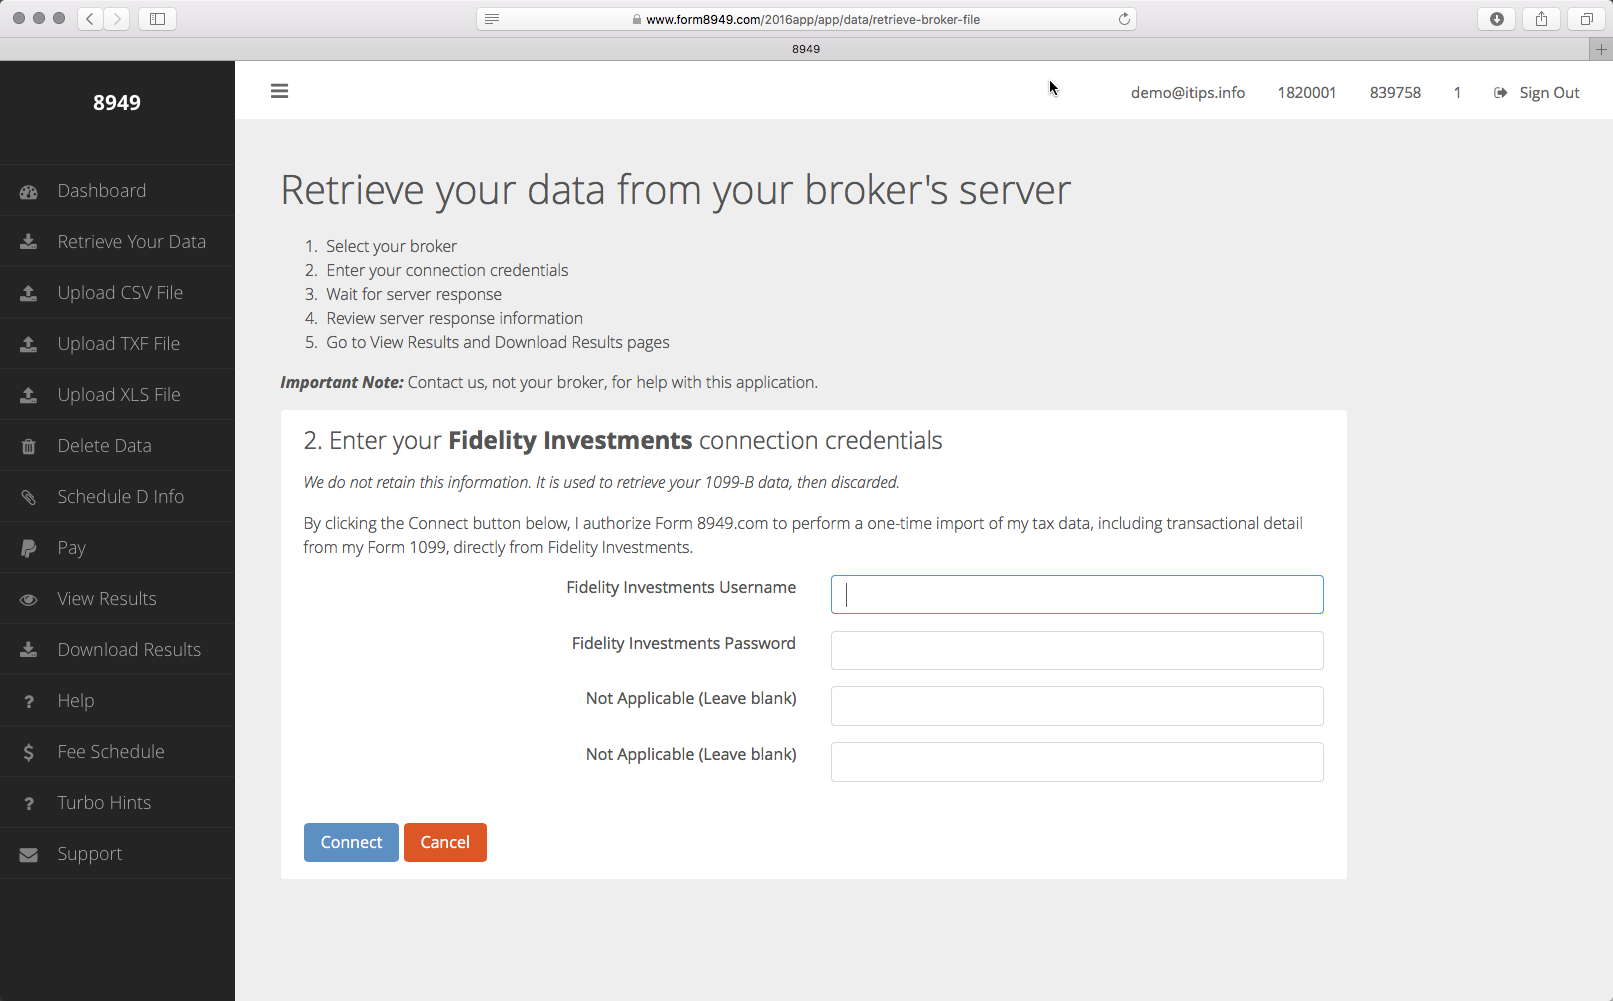Focus the Fidelity Investments Username field
1613x1001 pixels.
(x=1077, y=594)
